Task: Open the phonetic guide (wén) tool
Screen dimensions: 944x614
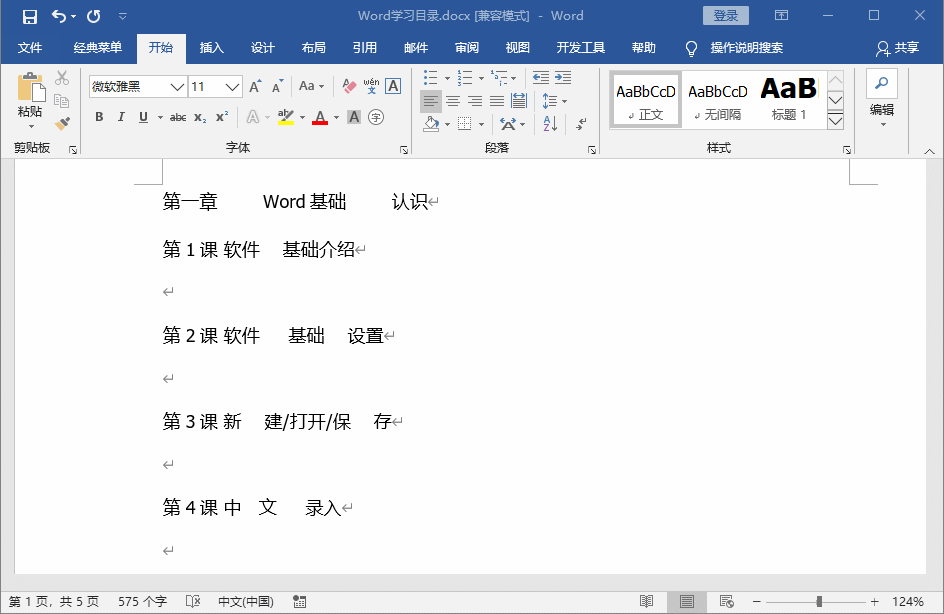Action: tap(371, 86)
